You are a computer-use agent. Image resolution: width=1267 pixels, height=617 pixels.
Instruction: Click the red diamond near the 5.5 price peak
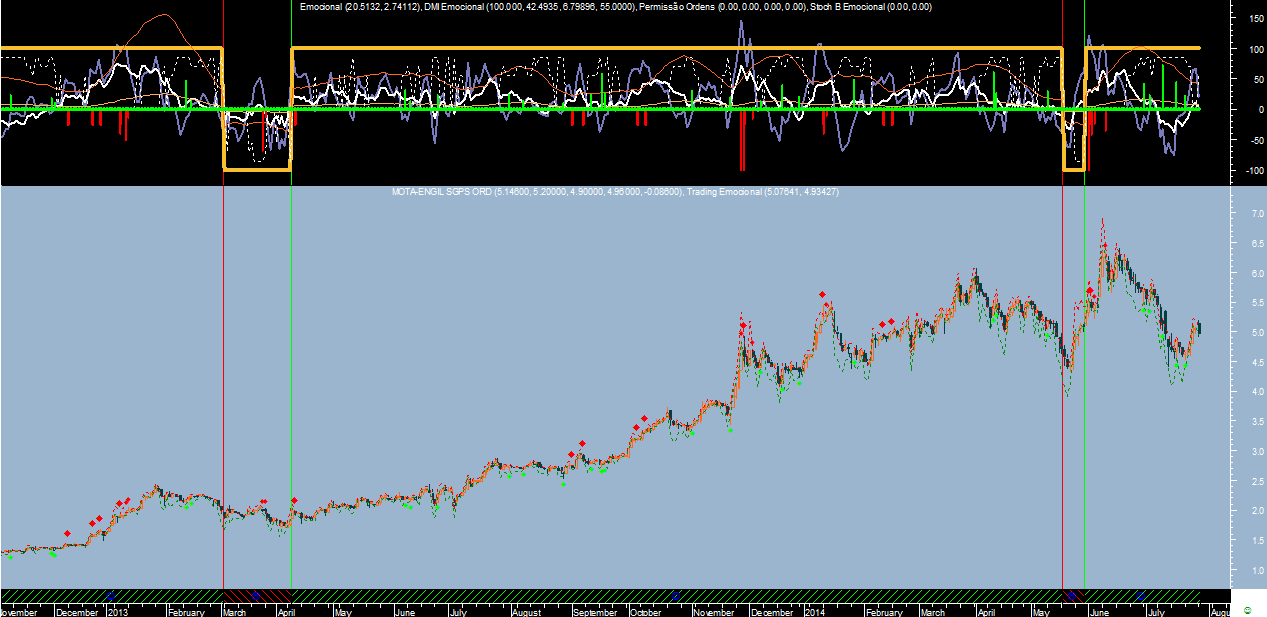(x=822, y=295)
